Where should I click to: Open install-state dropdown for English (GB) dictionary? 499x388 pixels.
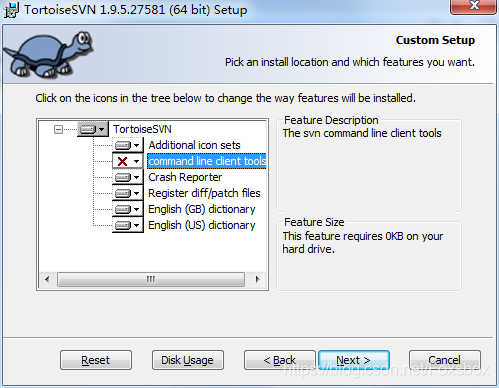point(128,209)
